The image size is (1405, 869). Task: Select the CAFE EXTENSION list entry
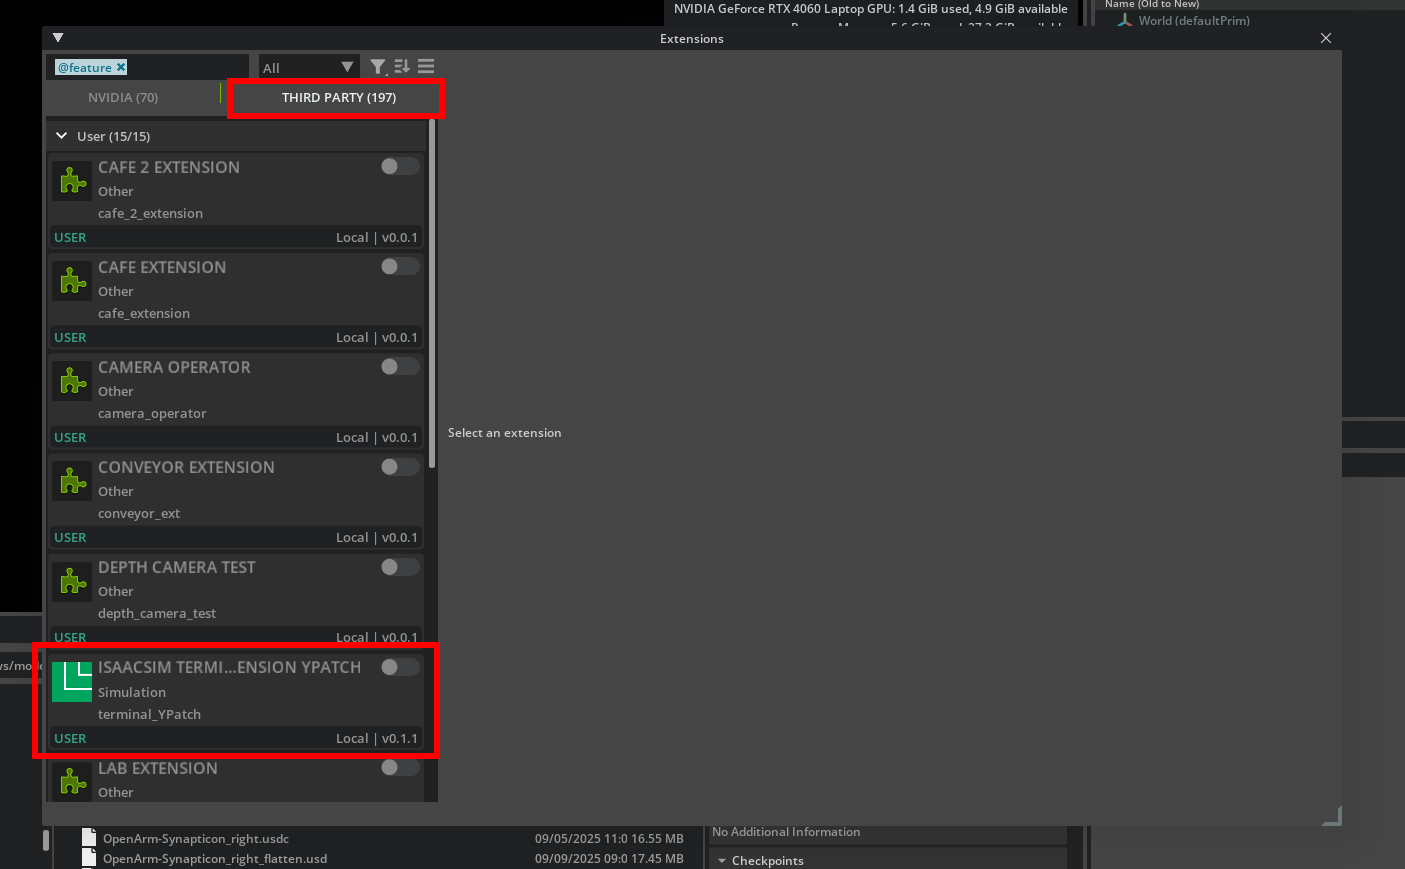point(235,290)
